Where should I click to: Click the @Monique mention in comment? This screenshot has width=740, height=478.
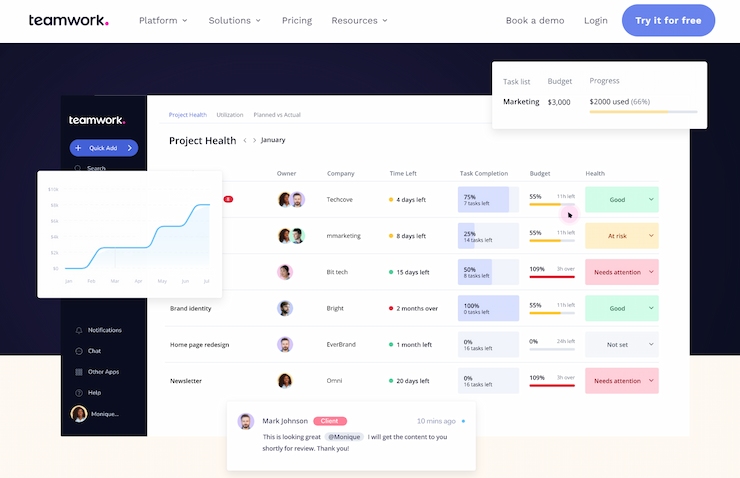point(344,437)
